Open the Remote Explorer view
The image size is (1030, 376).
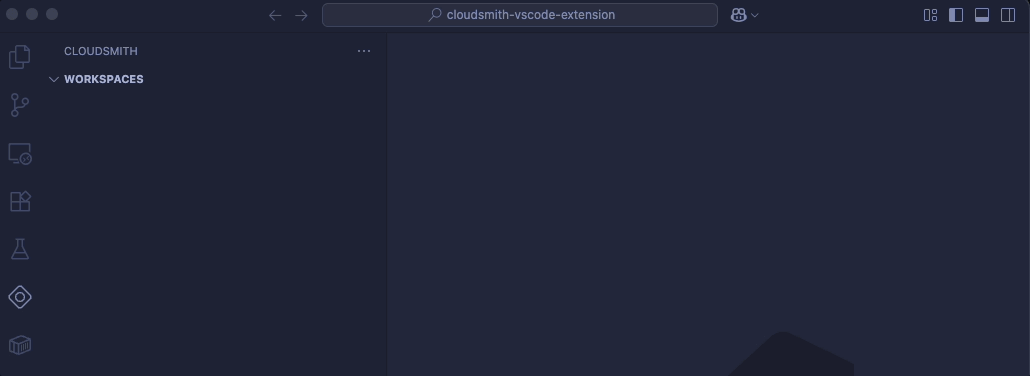(x=20, y=154)
